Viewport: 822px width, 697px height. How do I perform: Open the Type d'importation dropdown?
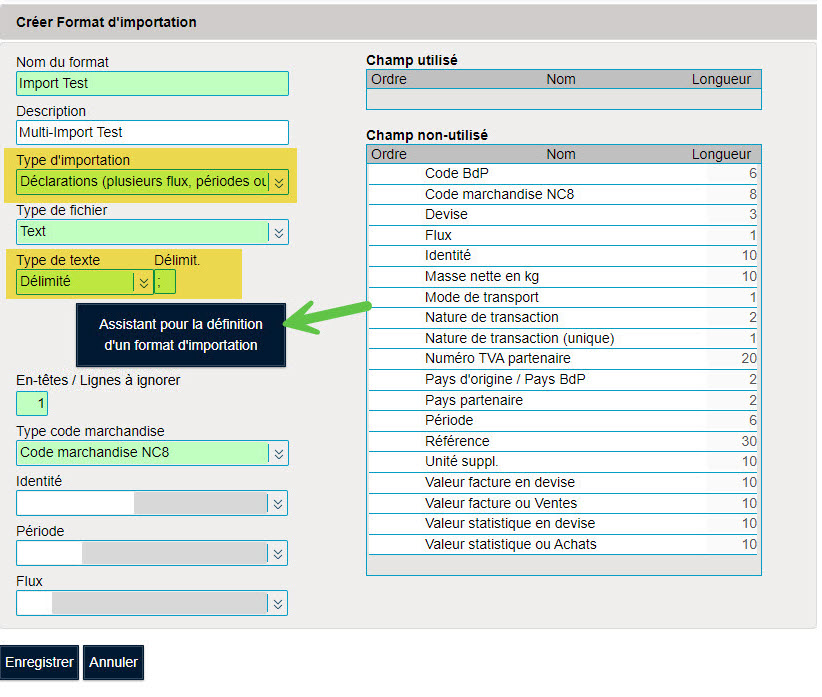[152, 182]
